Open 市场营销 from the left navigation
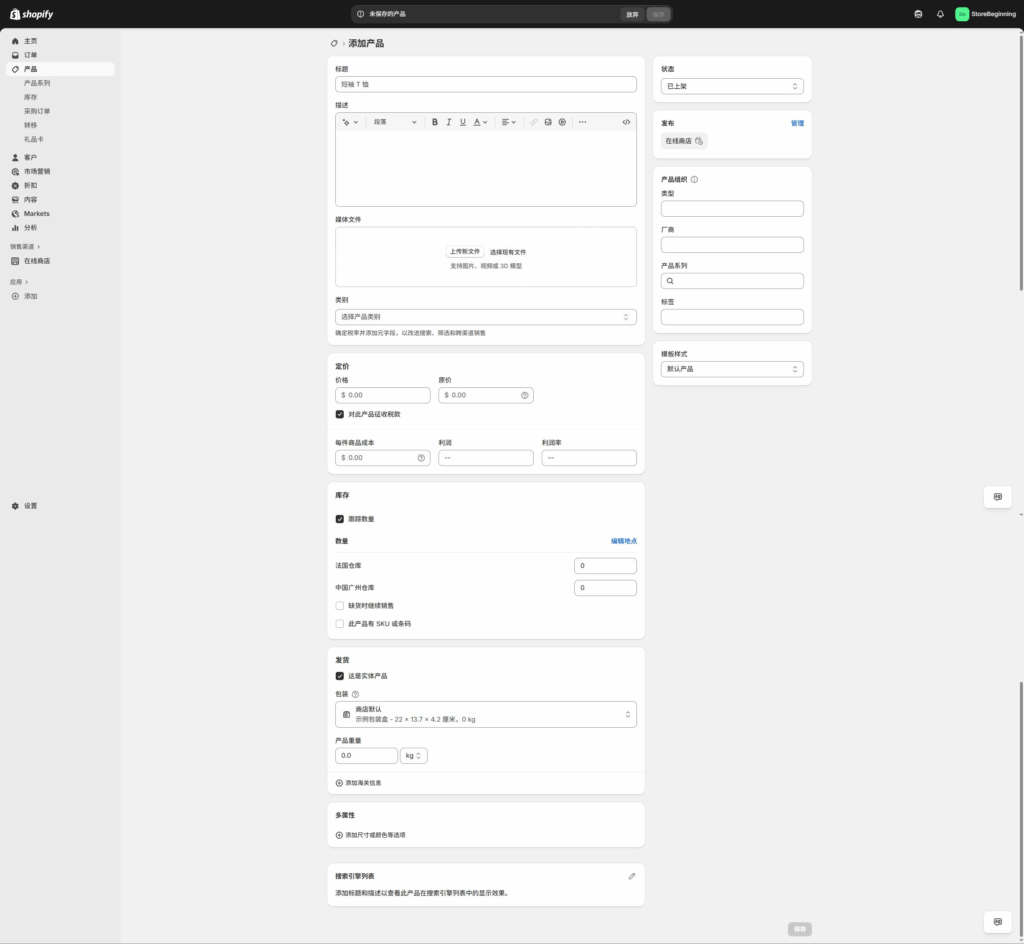 tap(37, 171)
